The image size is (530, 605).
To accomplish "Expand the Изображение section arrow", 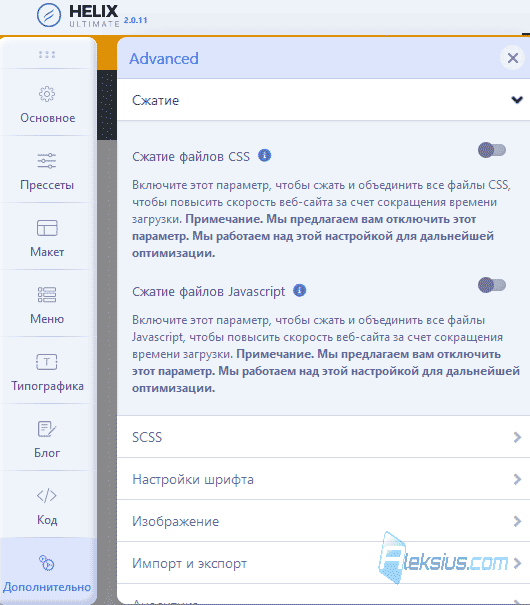I will pyautogui.click(x=517, y=521).
